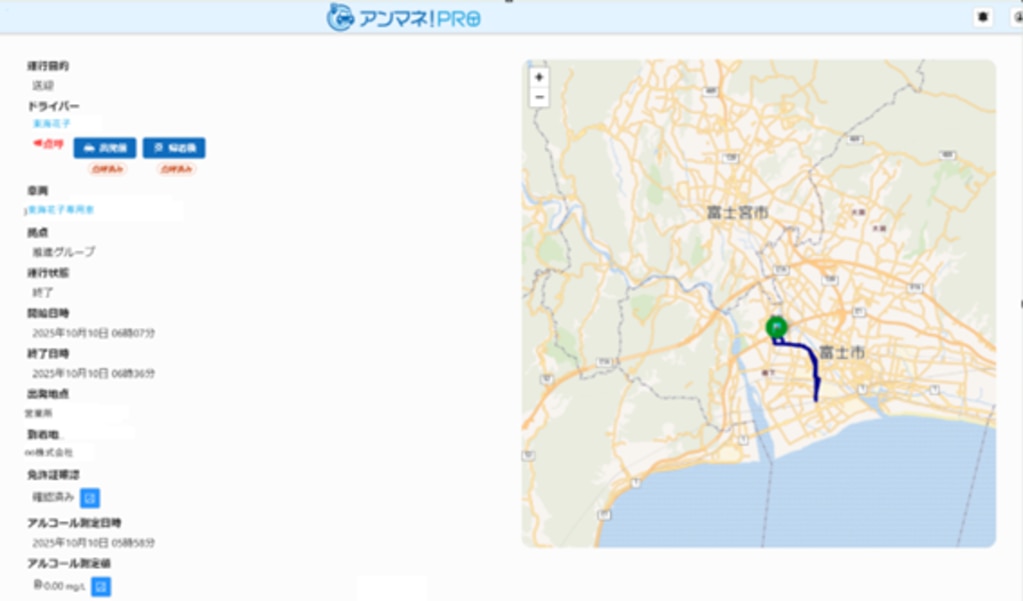
Task: Open the 帰着後 post-return roll call
Action: click(x=174, y=148)
